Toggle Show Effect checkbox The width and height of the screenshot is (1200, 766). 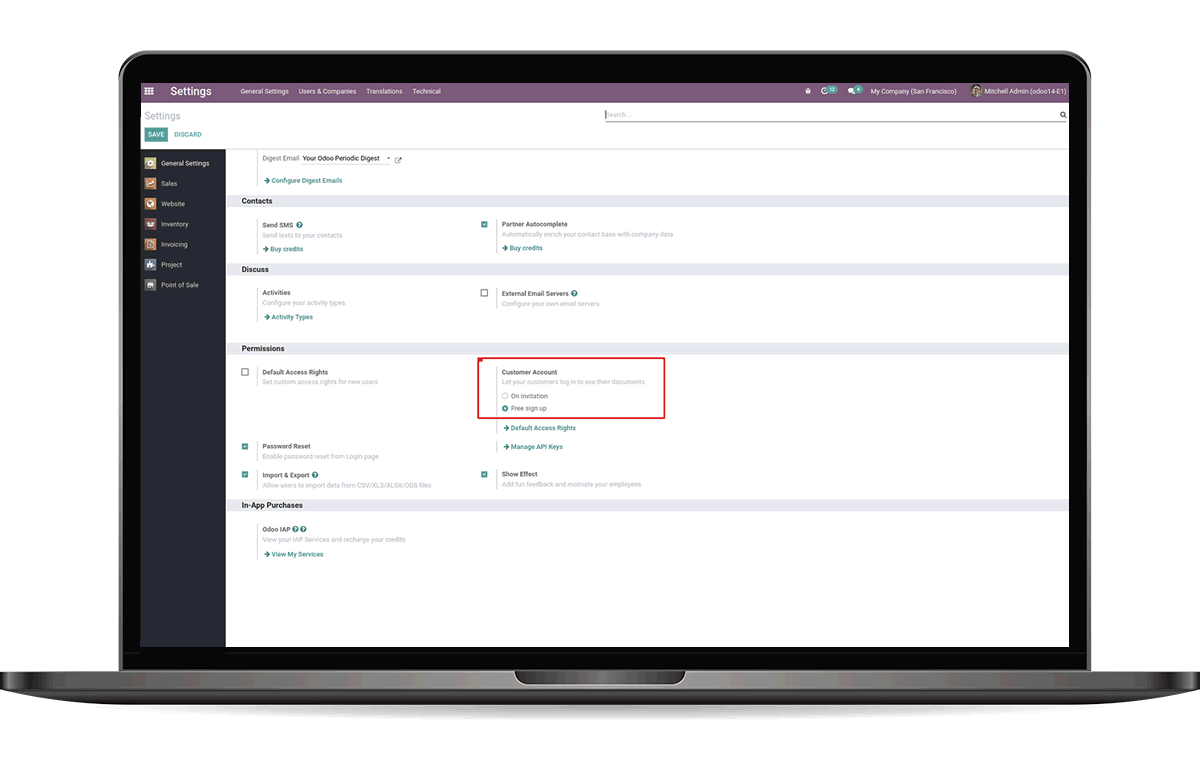coord(484,474)
